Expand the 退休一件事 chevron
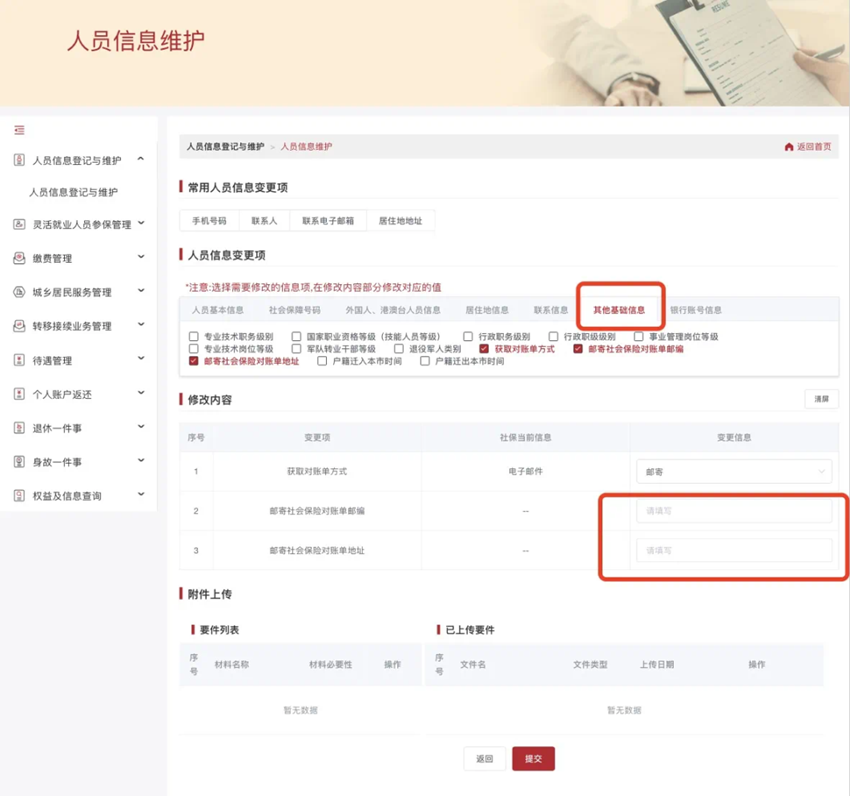This screenshot has height=796, width=850. 141,427
